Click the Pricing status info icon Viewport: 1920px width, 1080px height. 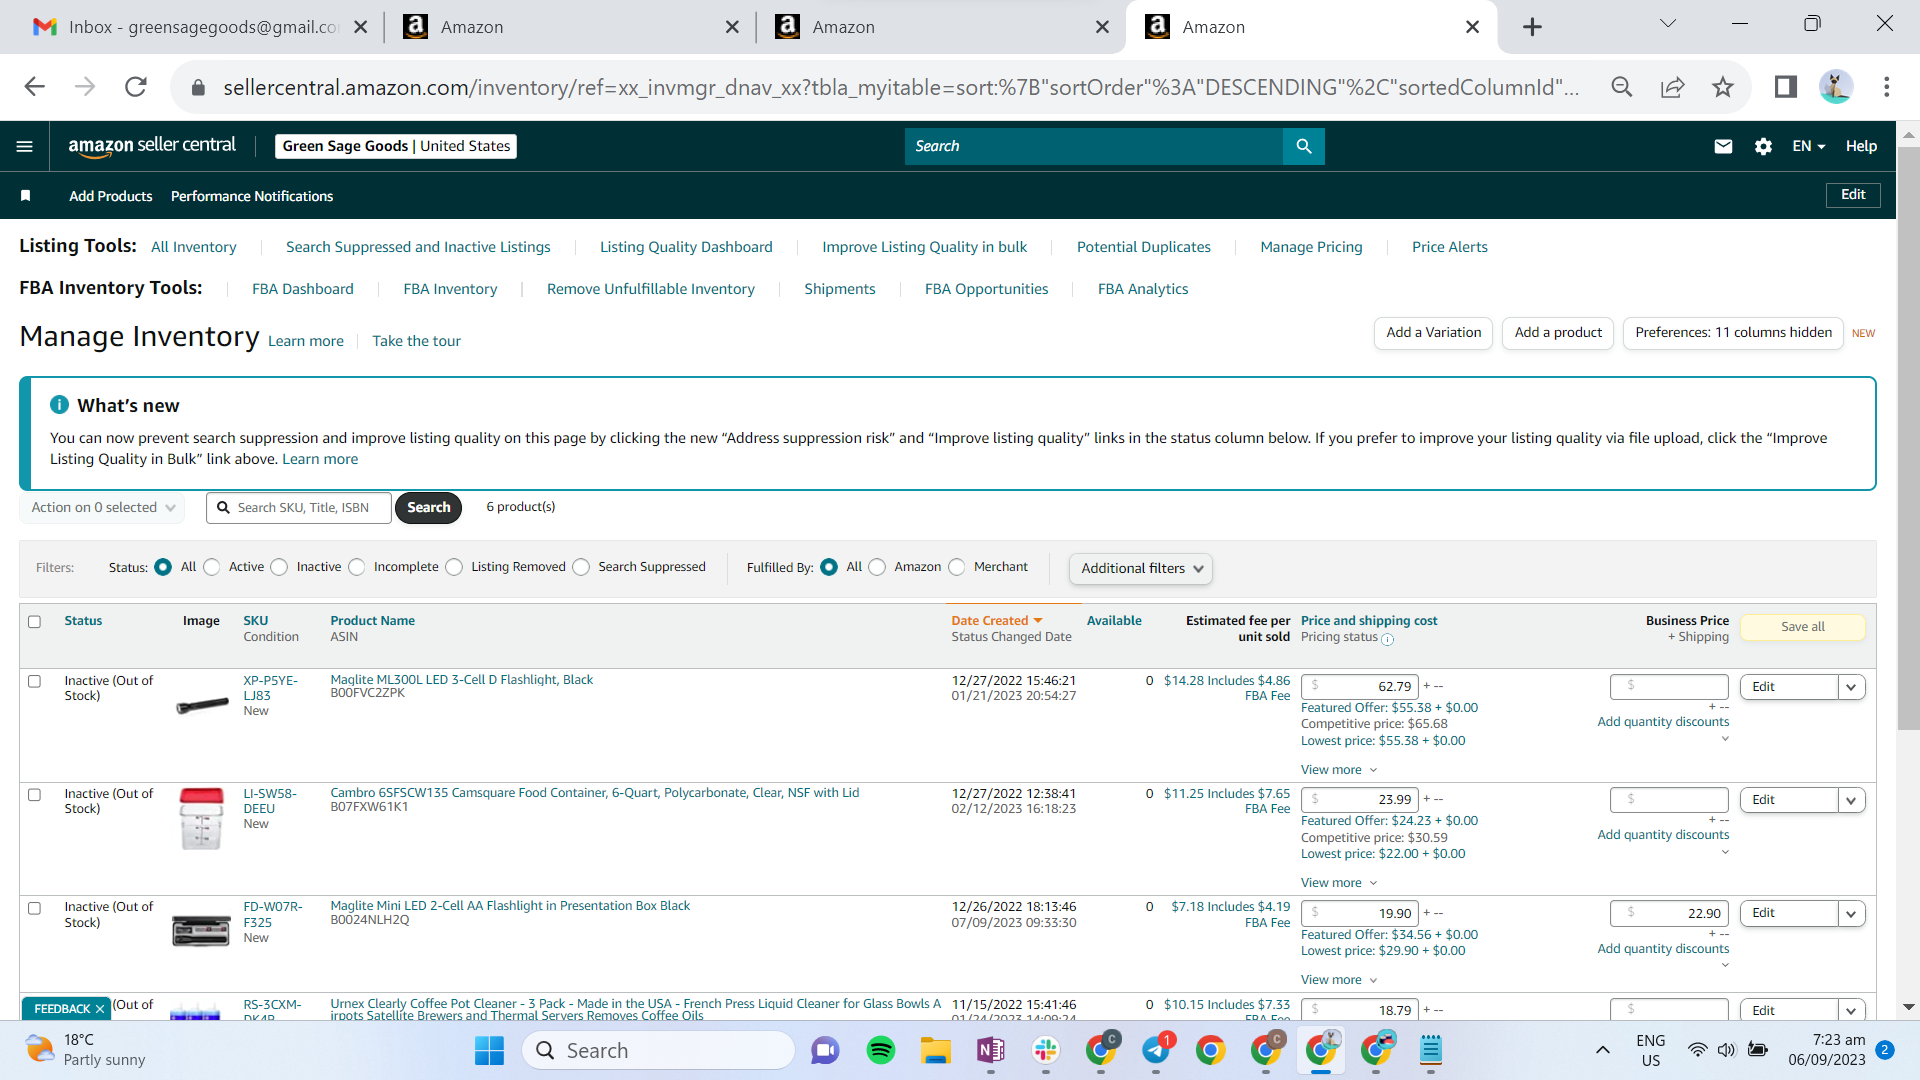(x=1388, y=639)
